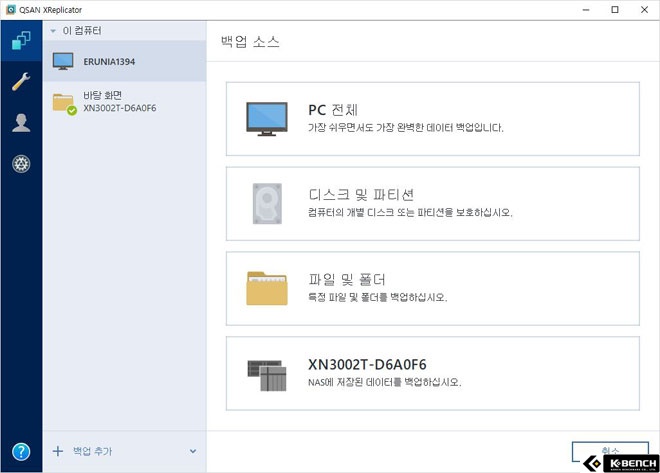The height and width of the screenshot is (473, 660).
Task: Click the QSAN XReplicator title bar app icon
Action: click(x=11, y=10)
